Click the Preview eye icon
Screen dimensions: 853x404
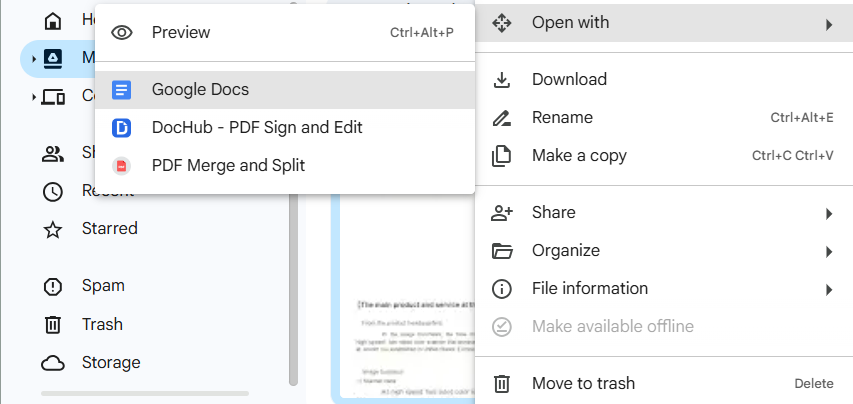pyautogui.click(x=122, y=33)
